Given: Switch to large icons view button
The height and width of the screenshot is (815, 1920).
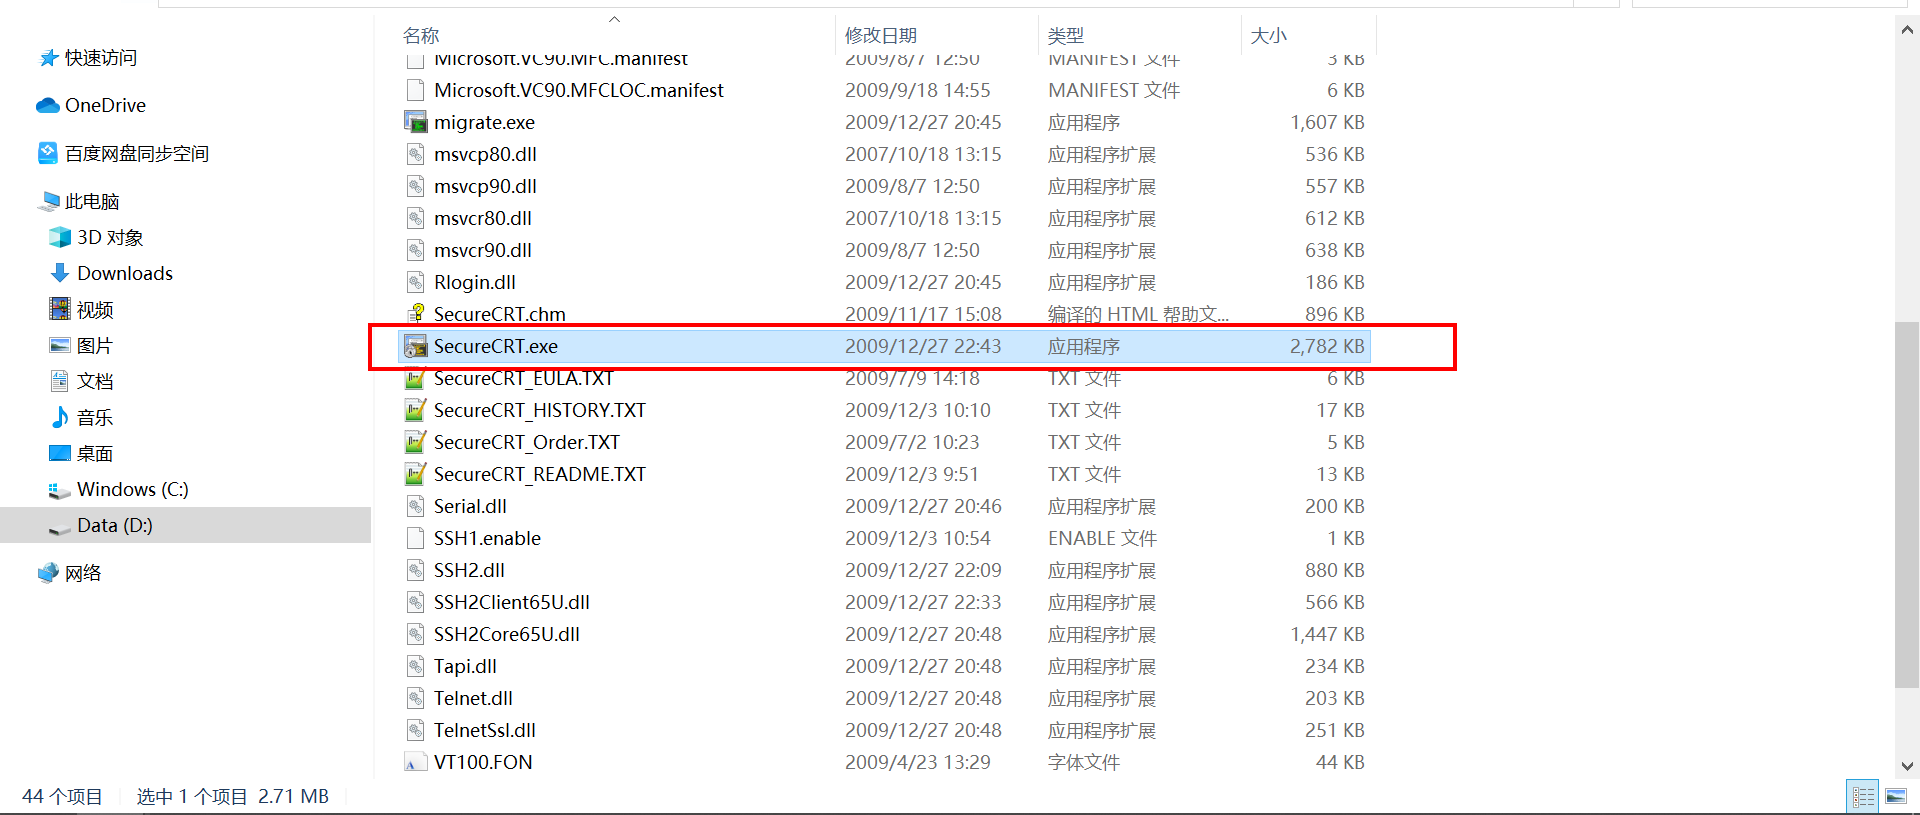Looking at the screenshot, I should click(1895, 796).
